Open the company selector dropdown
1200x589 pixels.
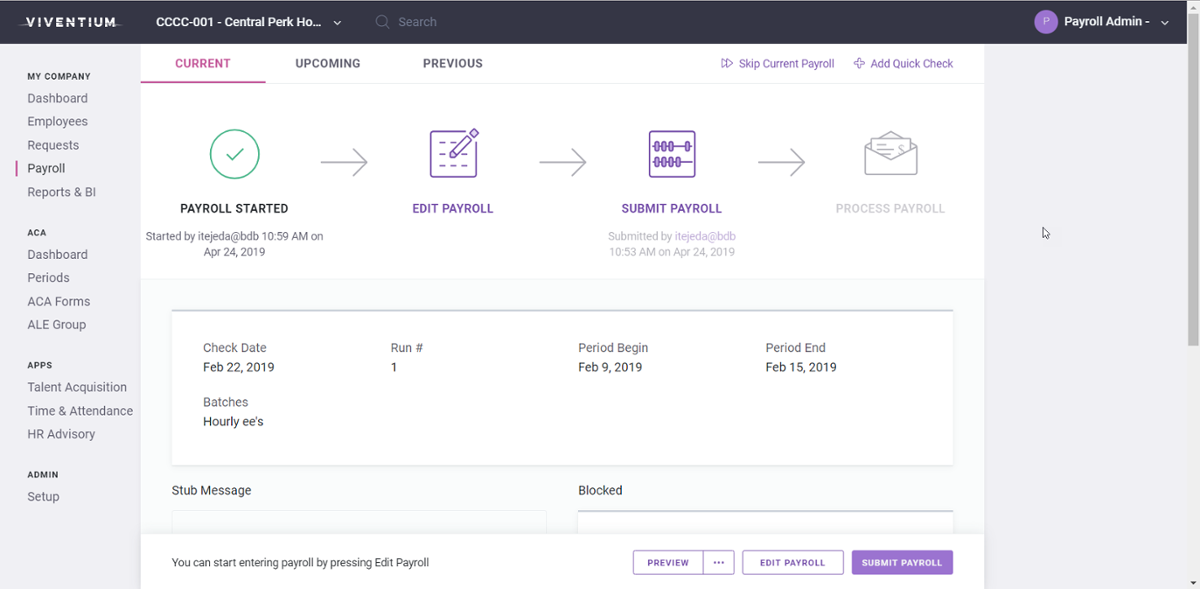[337, 21]
